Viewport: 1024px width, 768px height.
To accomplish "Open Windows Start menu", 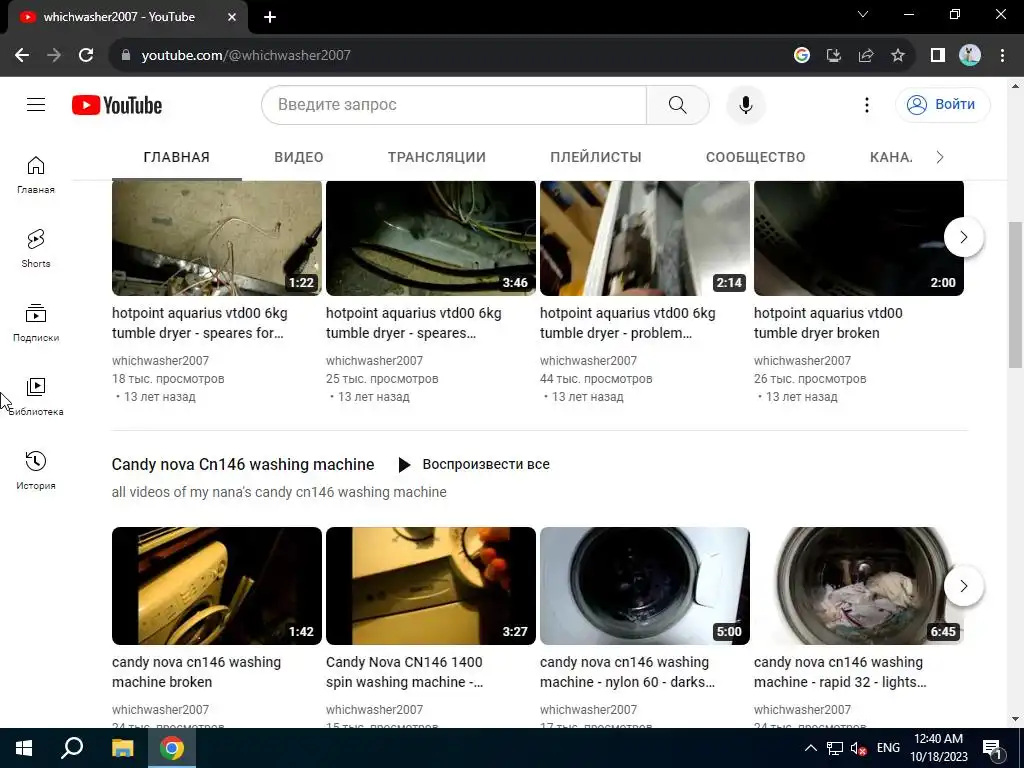I will point(24,748).
